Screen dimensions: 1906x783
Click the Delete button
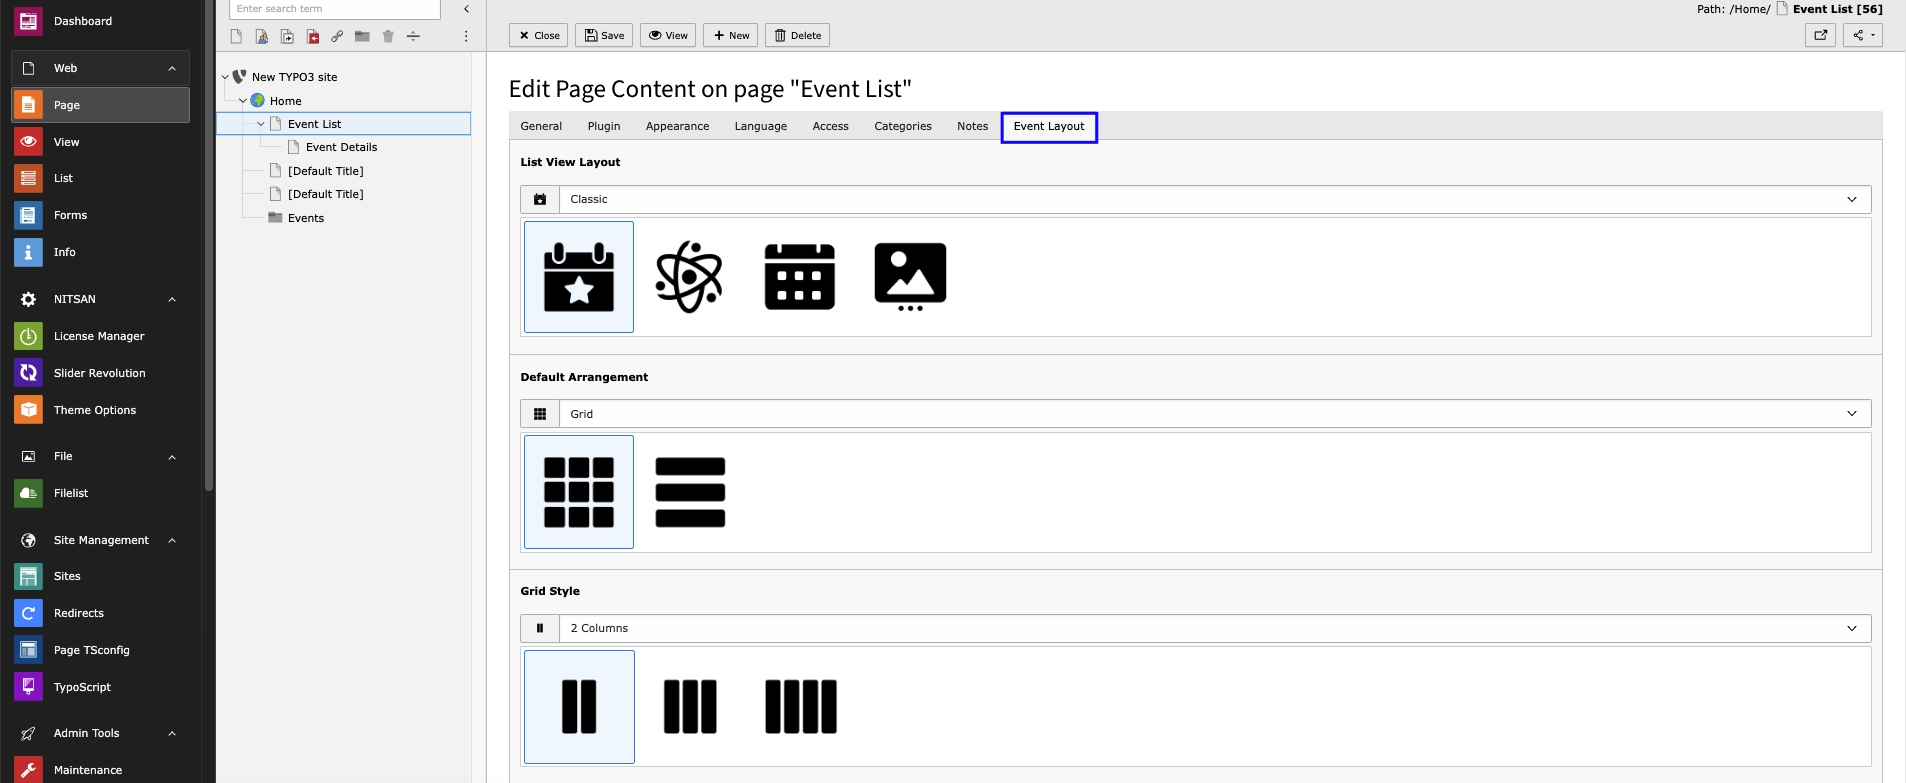tap(798, 35)
